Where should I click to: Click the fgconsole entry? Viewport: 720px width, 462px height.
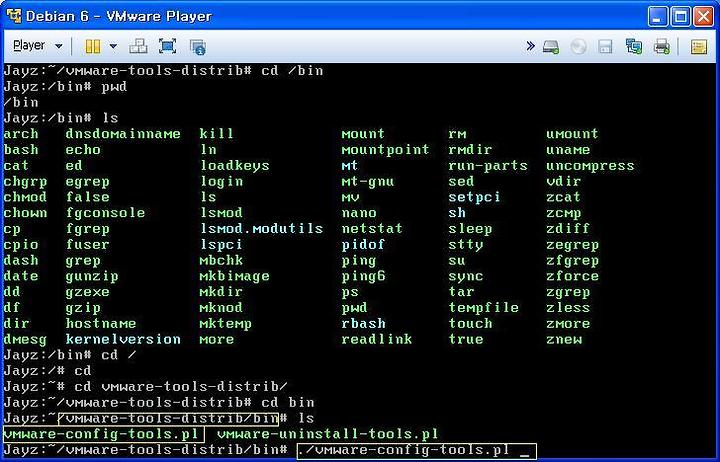pos(105,213)
